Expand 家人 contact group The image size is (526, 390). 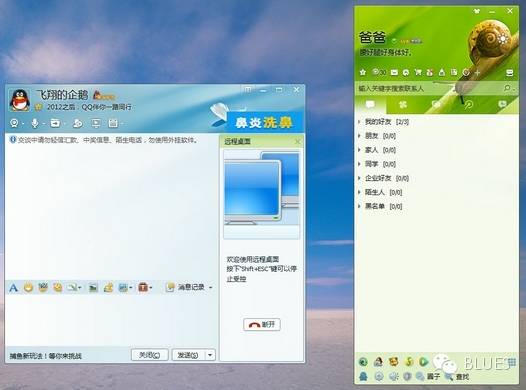tap(359, 150)
